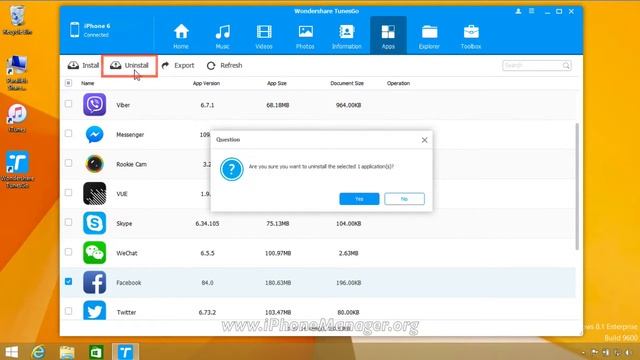The height and width of the screenshot is (360, 640).
Task: Click the Facebook app icon
Action: (x=95, y=282)
